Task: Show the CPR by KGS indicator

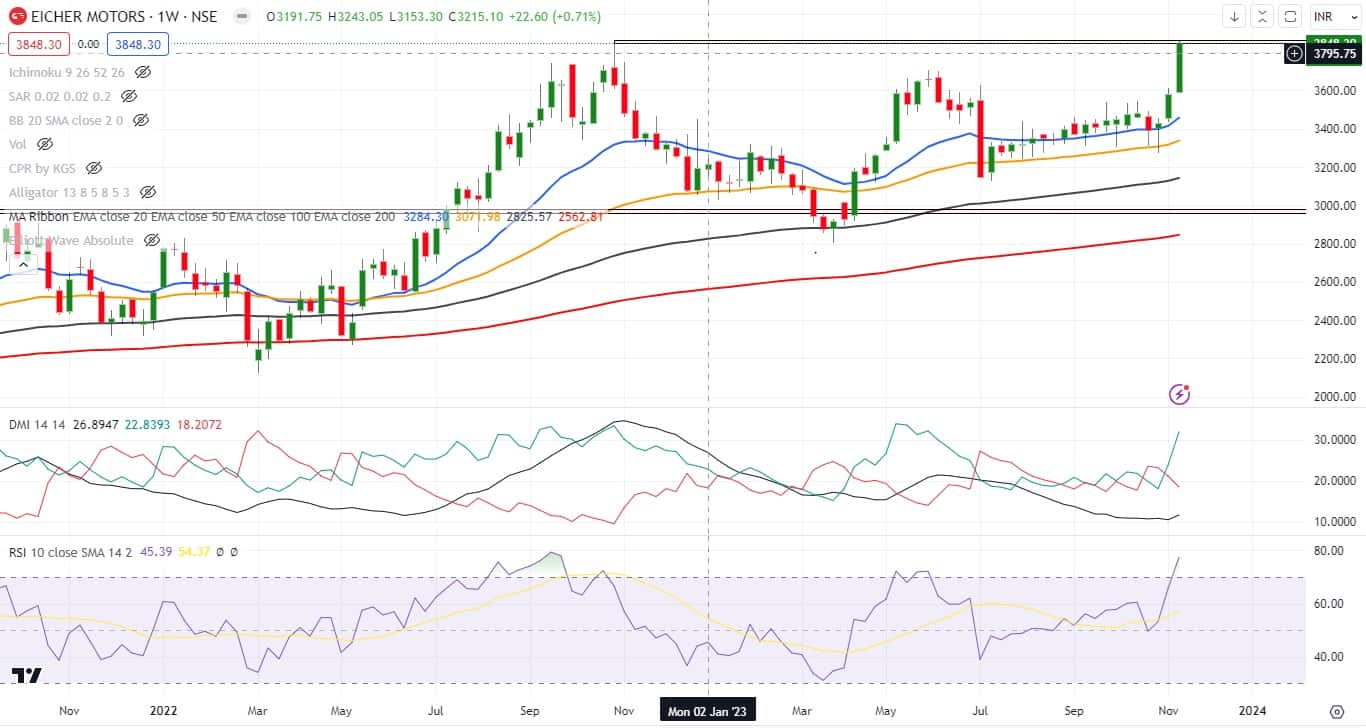Action: pyautogui.click(x=94, y=168)
